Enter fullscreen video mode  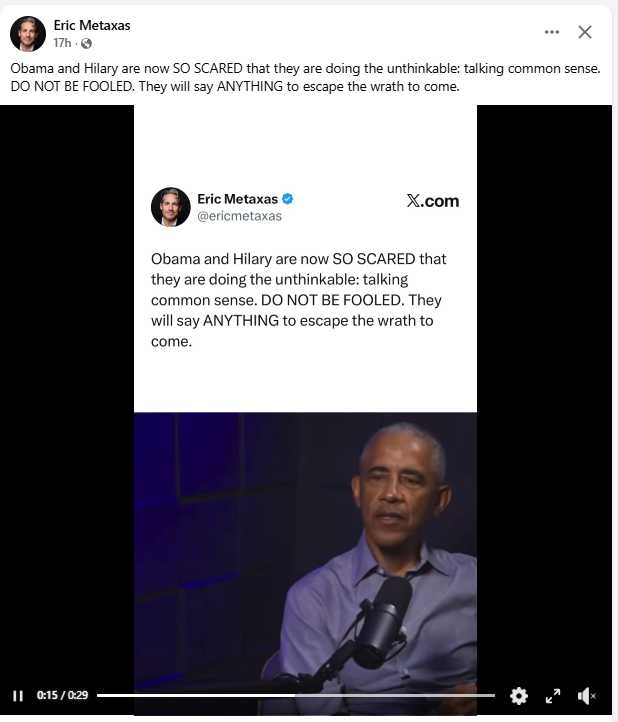[x=553, y=696]
